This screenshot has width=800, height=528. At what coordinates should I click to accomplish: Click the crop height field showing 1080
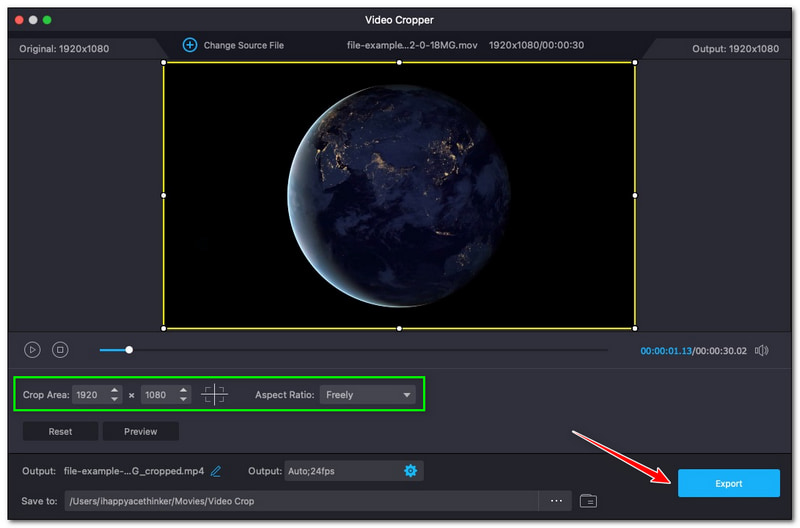[159, 395]
